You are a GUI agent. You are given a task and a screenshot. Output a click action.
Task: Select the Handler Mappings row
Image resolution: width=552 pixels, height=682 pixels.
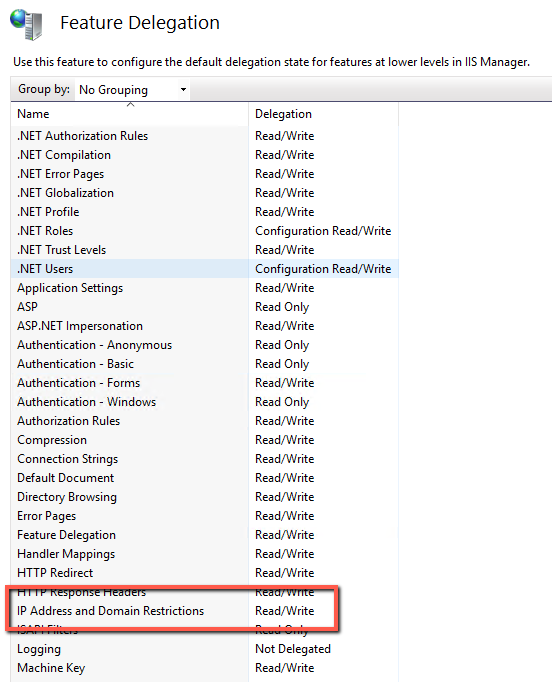[x=204, y=554]
